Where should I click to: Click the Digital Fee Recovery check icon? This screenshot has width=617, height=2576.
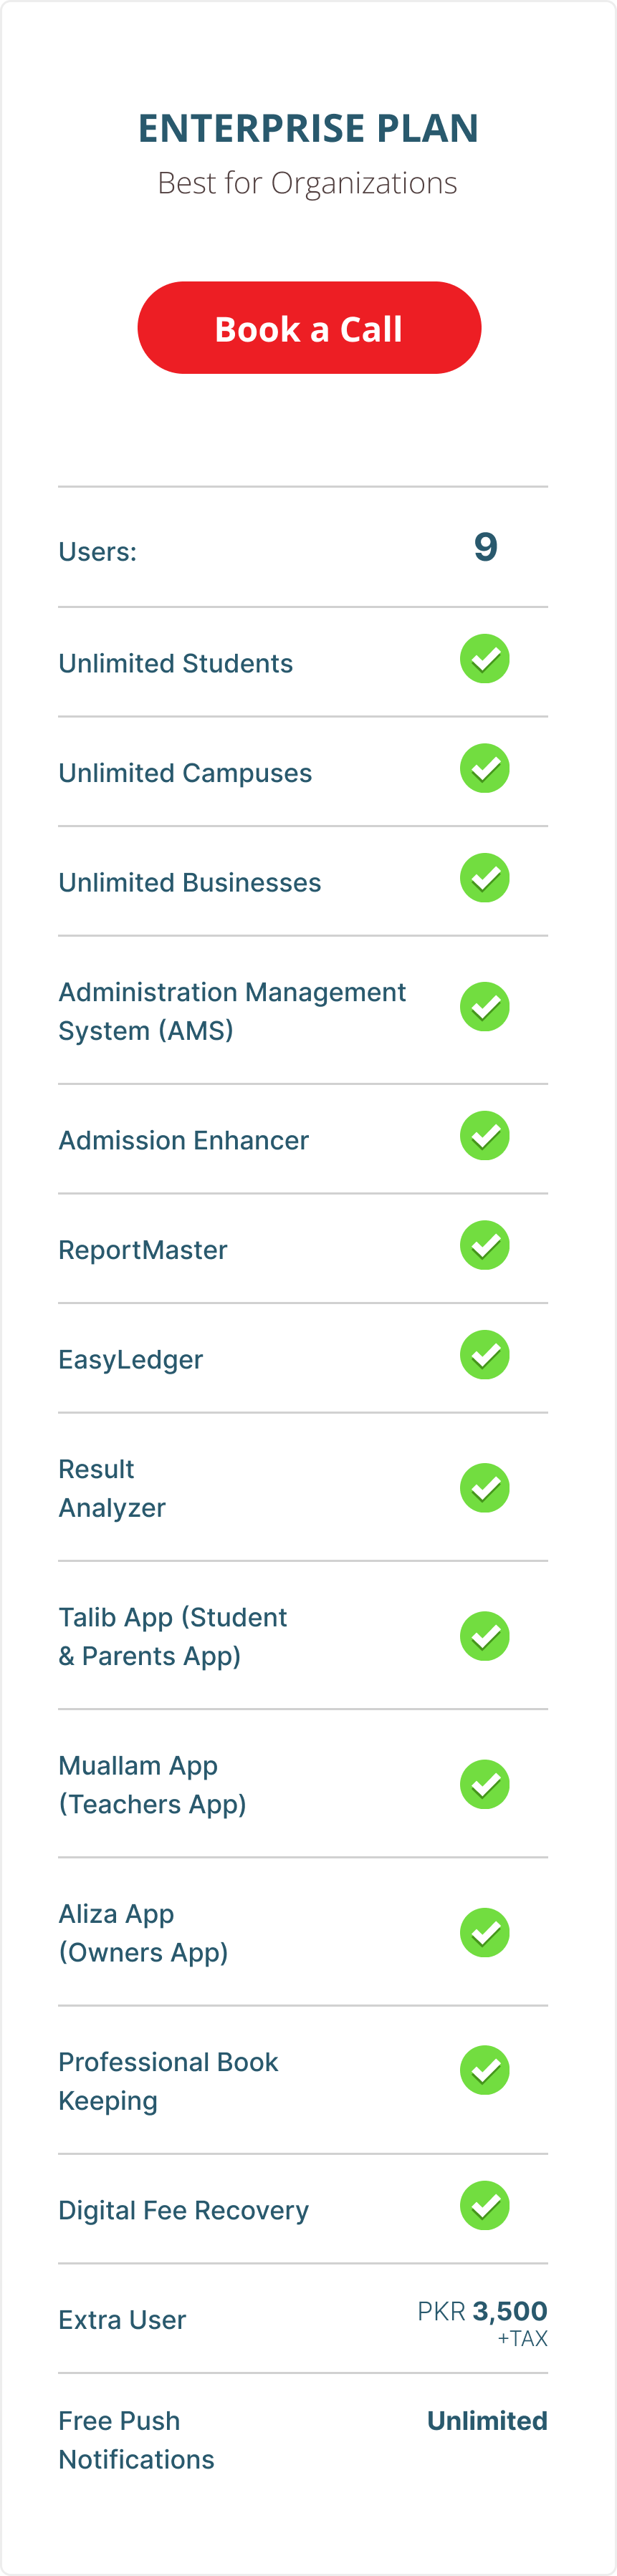pyautogui.click(x=485, y=2206)
